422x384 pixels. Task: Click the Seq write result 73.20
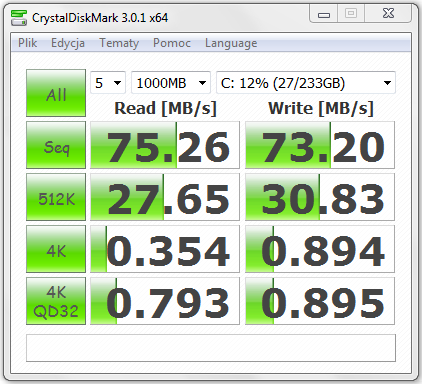[320, 145]
